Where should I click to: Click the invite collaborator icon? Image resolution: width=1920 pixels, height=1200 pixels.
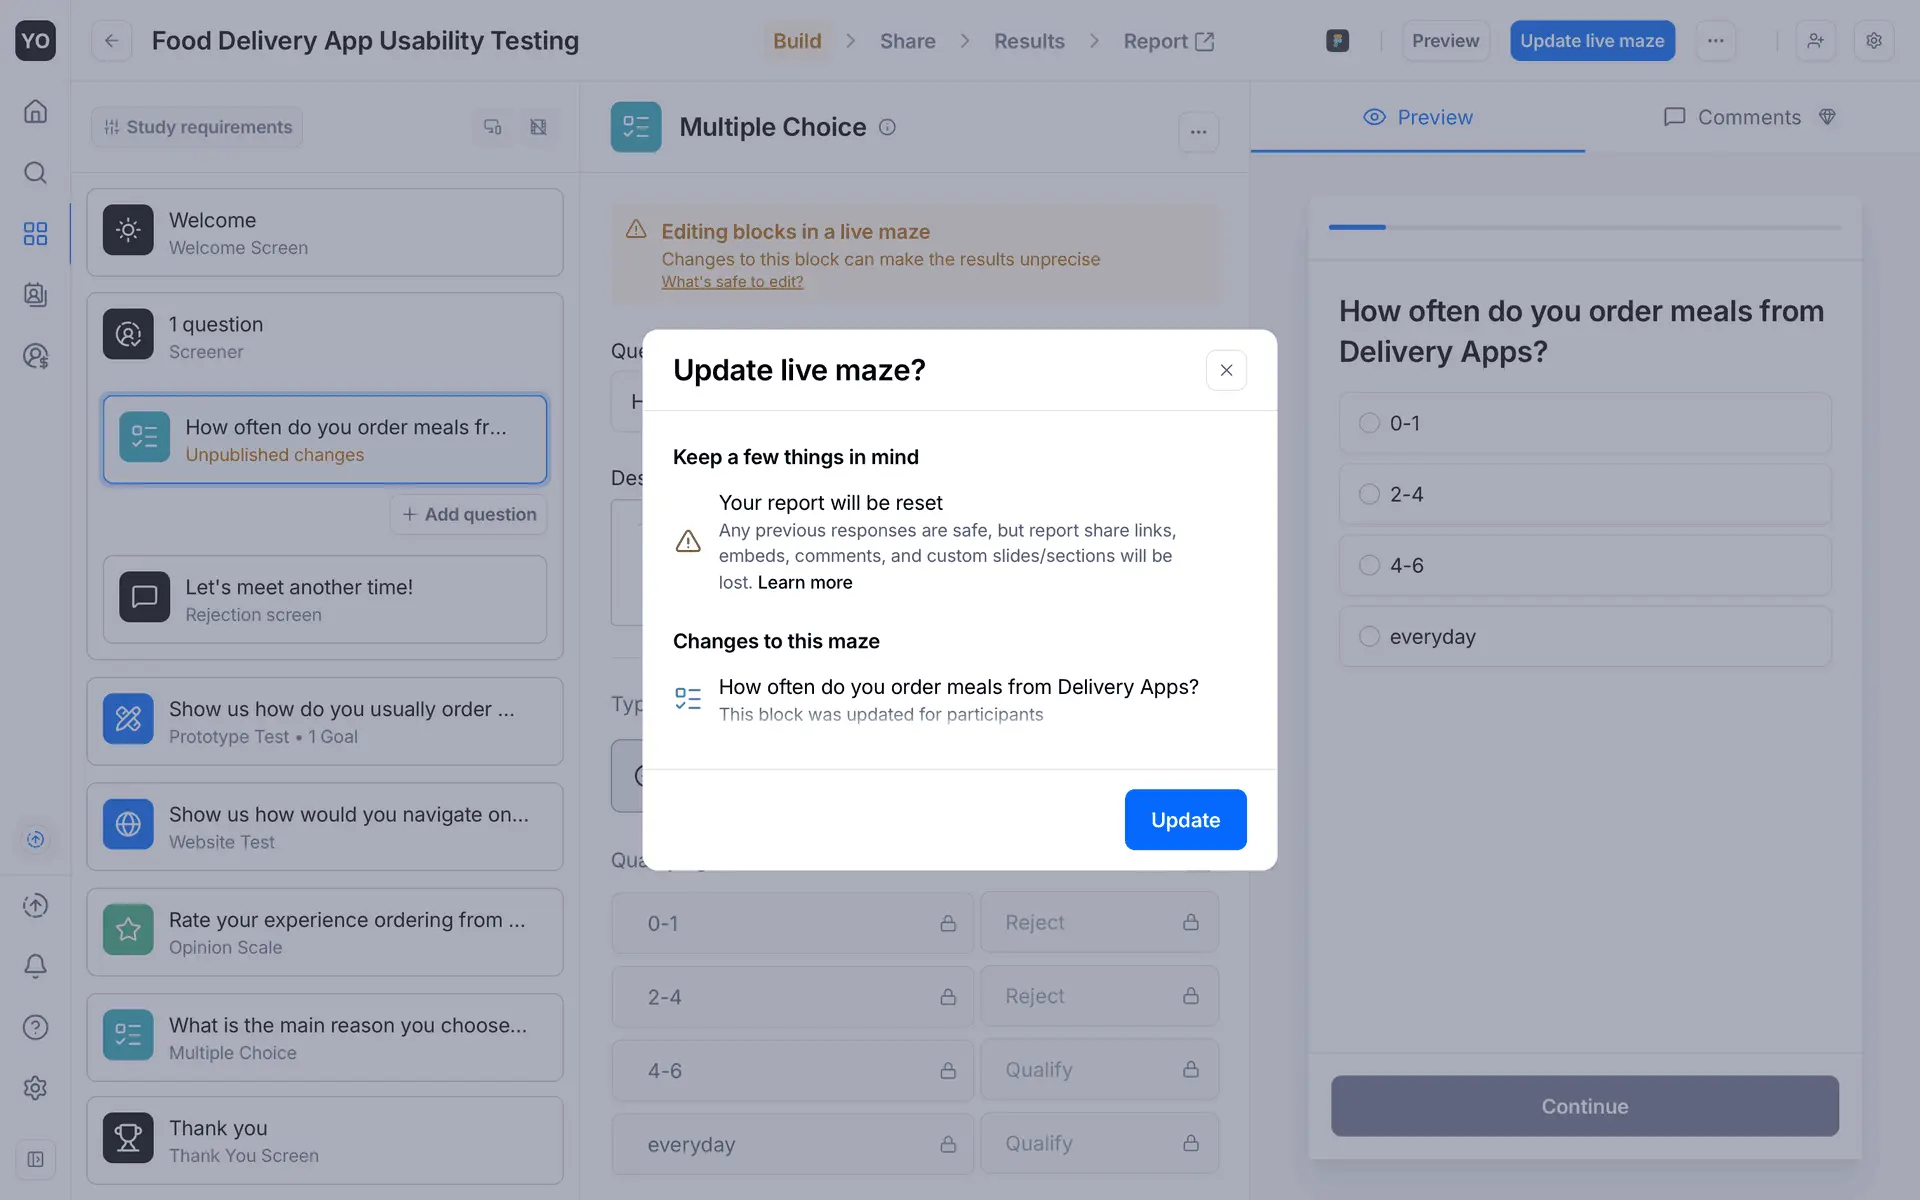point(1815,41)
